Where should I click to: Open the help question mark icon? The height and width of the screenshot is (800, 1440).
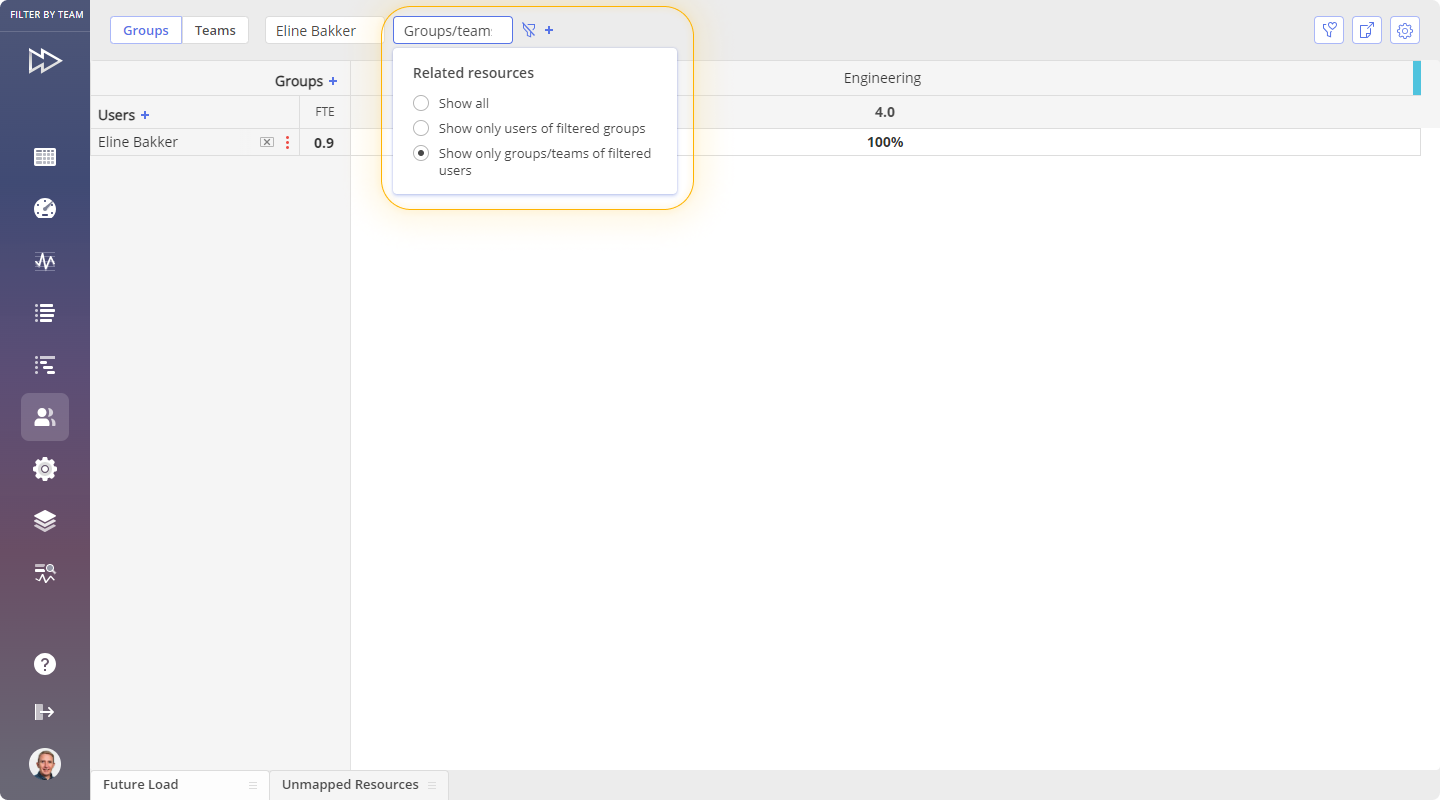click(45, 664)
